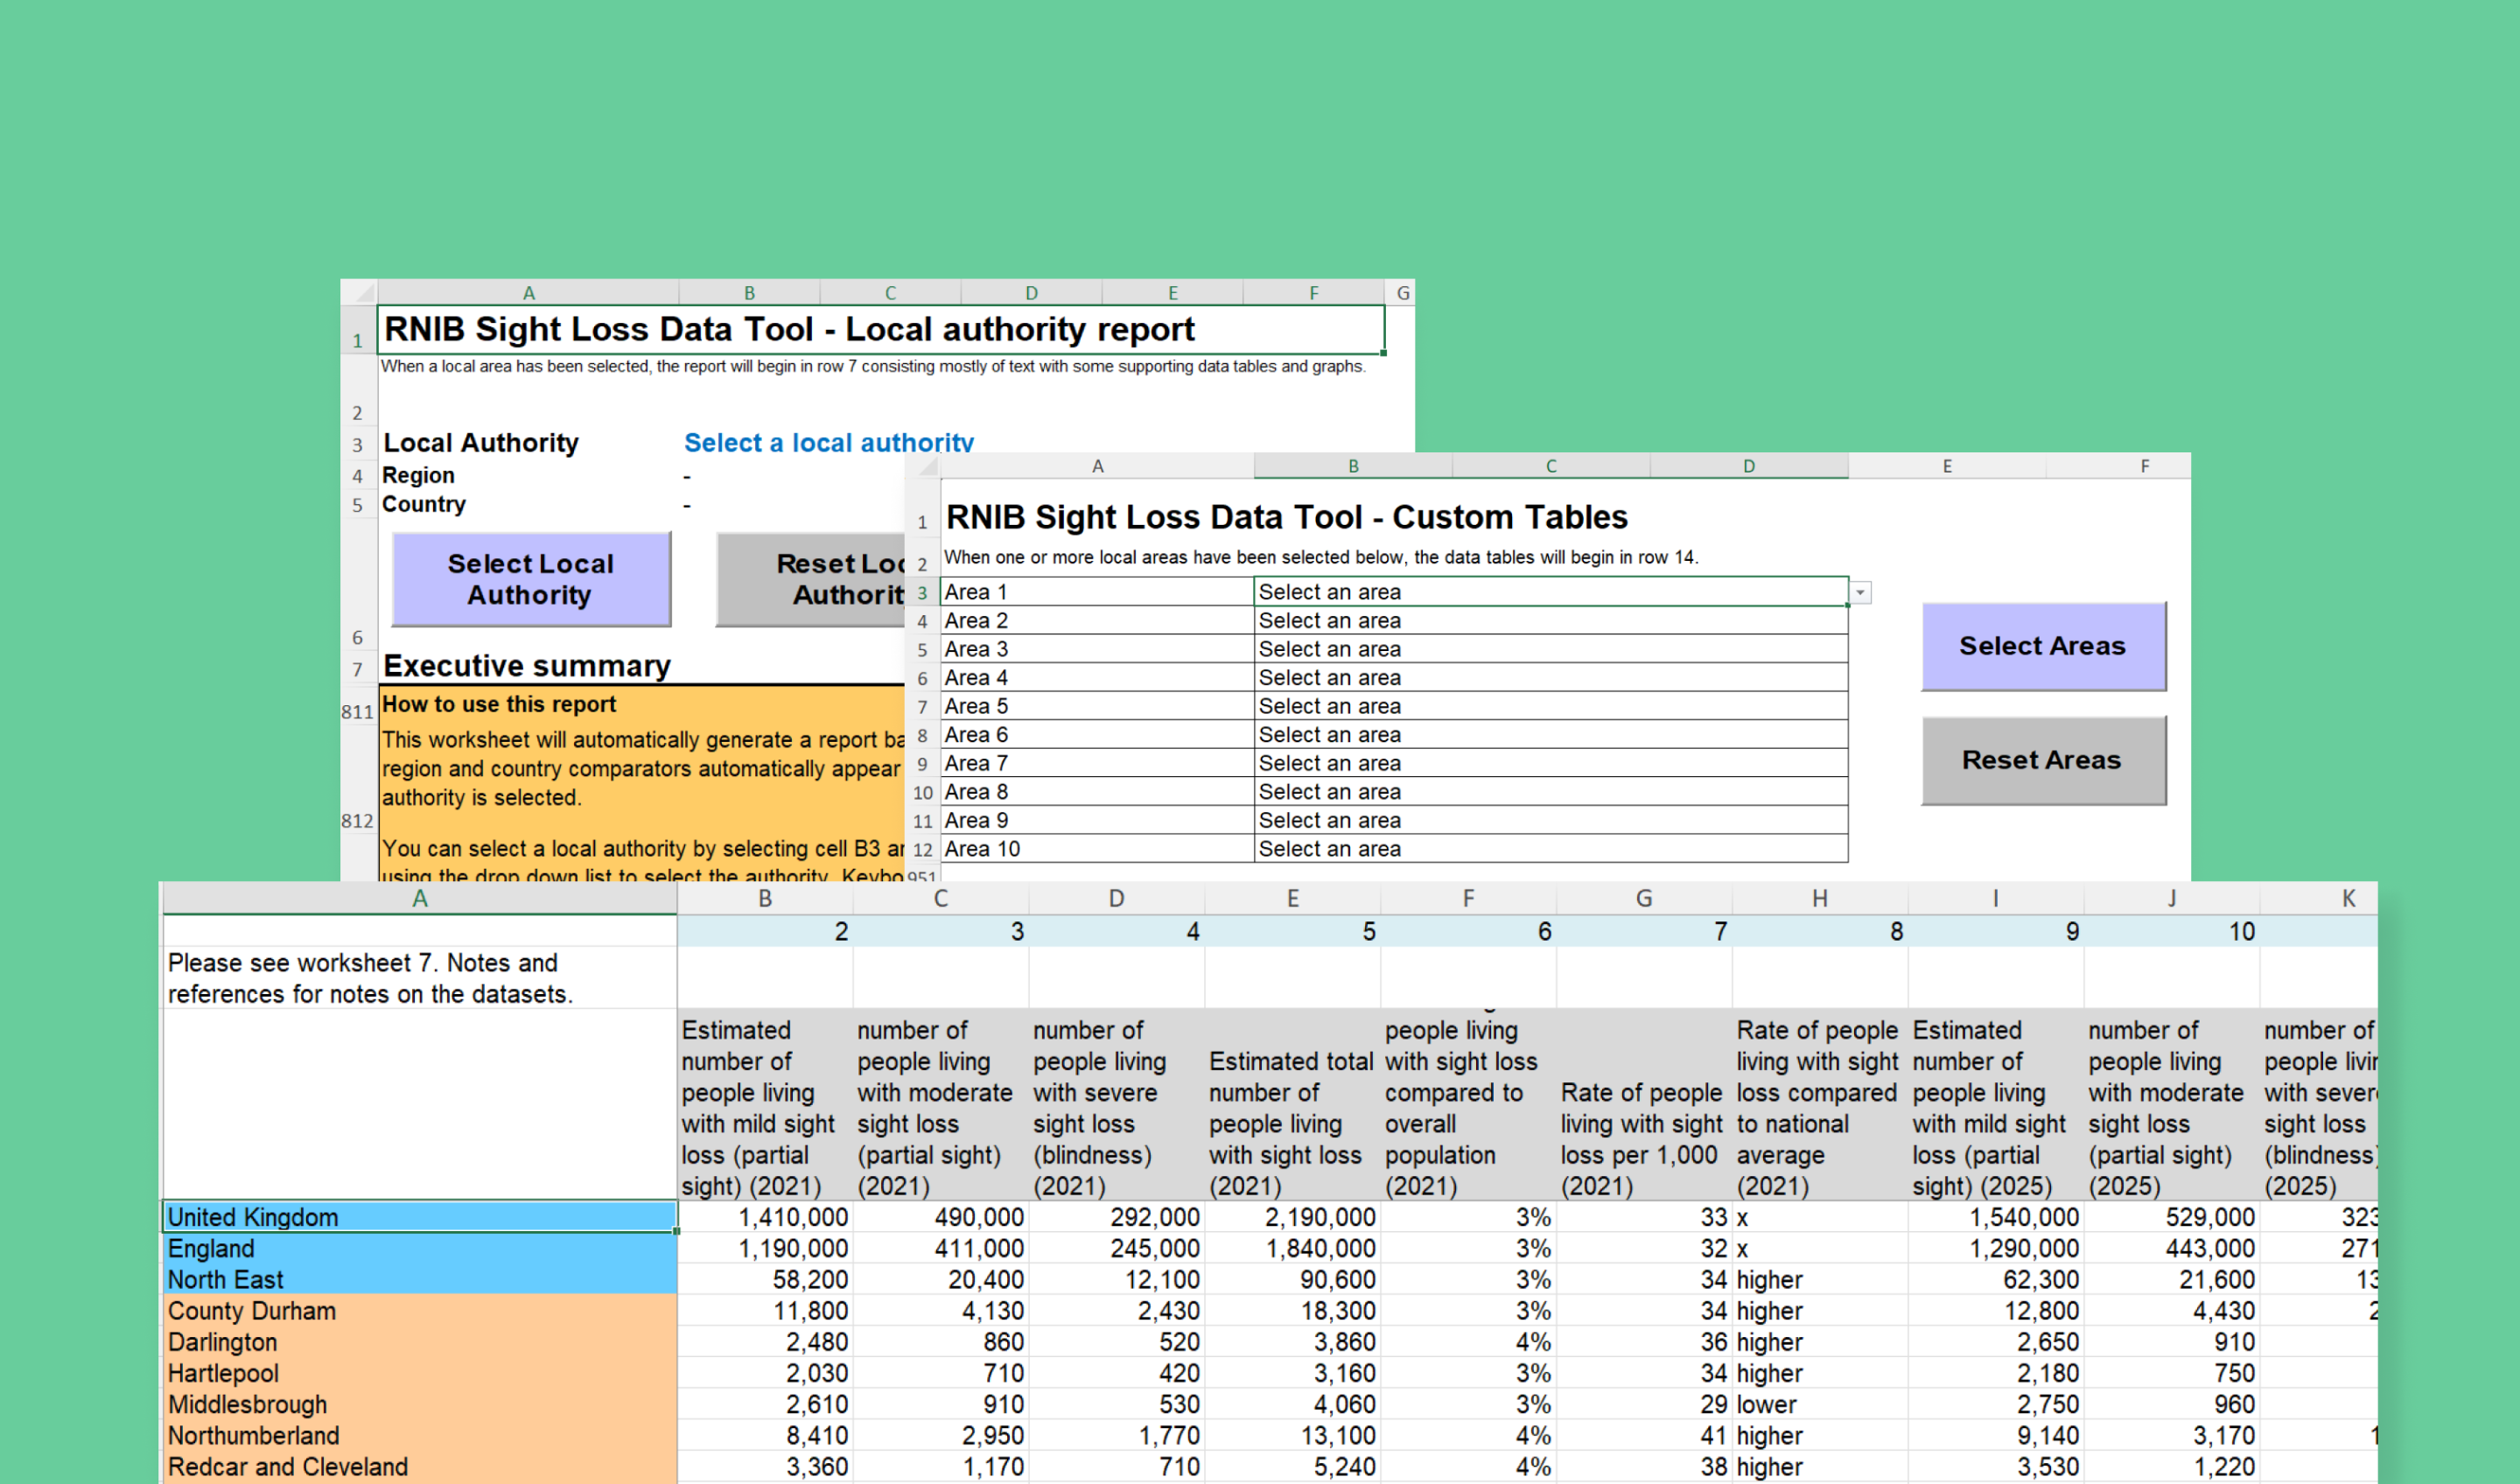The width and height of the screenshot is (2520, 1484).
Task: Select the 'County Durham' cell
Action: pyautogui.click(x=420, y=1310)
